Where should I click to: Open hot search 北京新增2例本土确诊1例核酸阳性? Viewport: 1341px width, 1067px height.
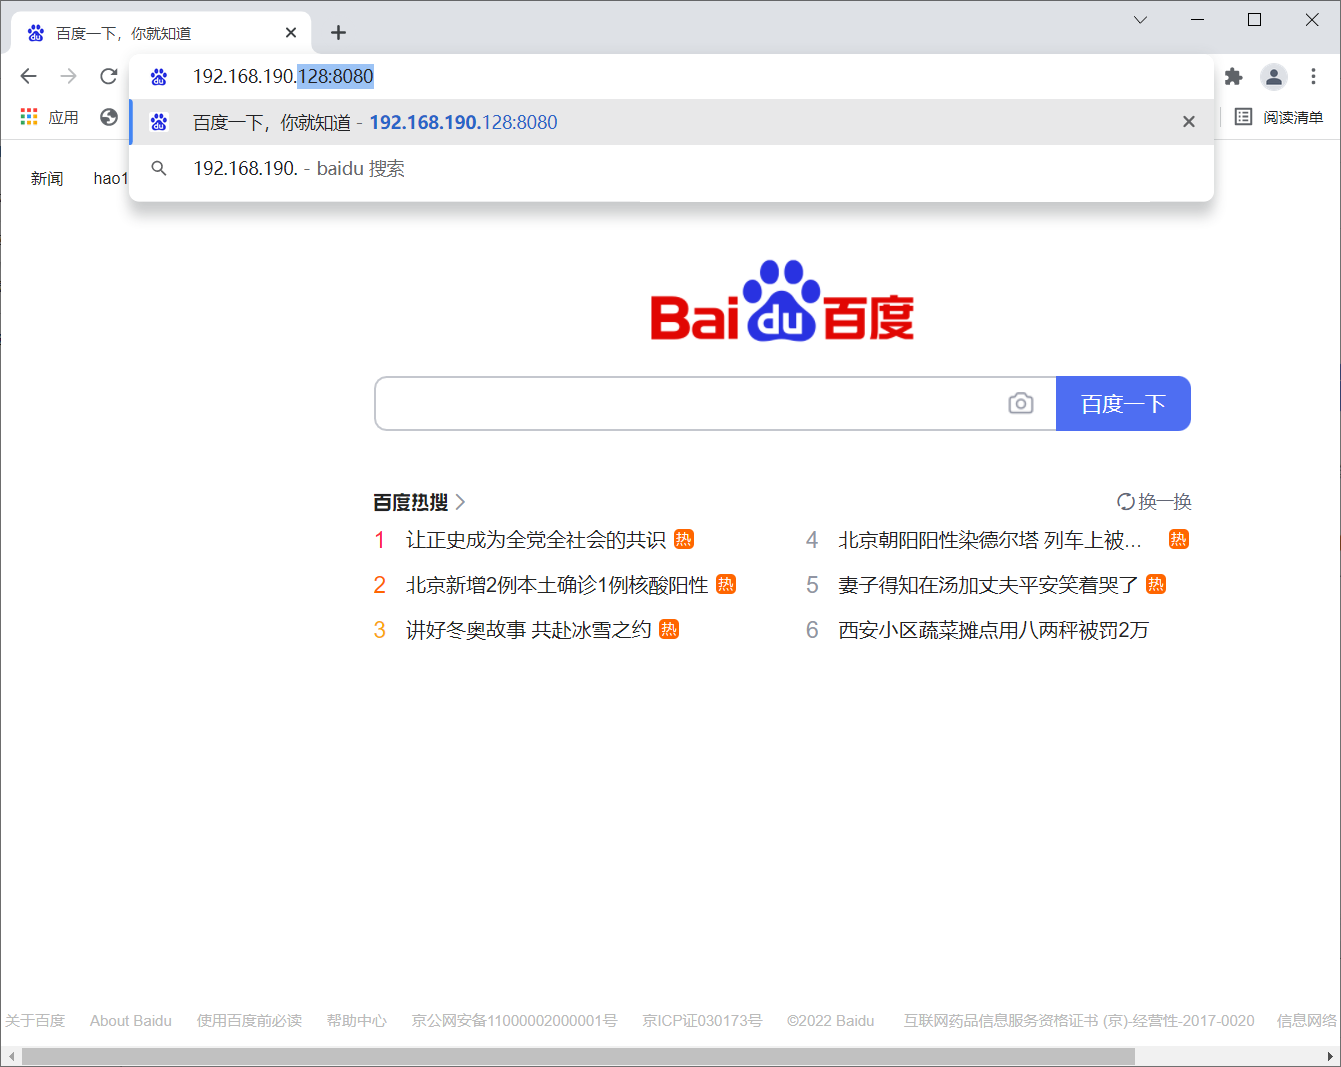coord(557,585)
